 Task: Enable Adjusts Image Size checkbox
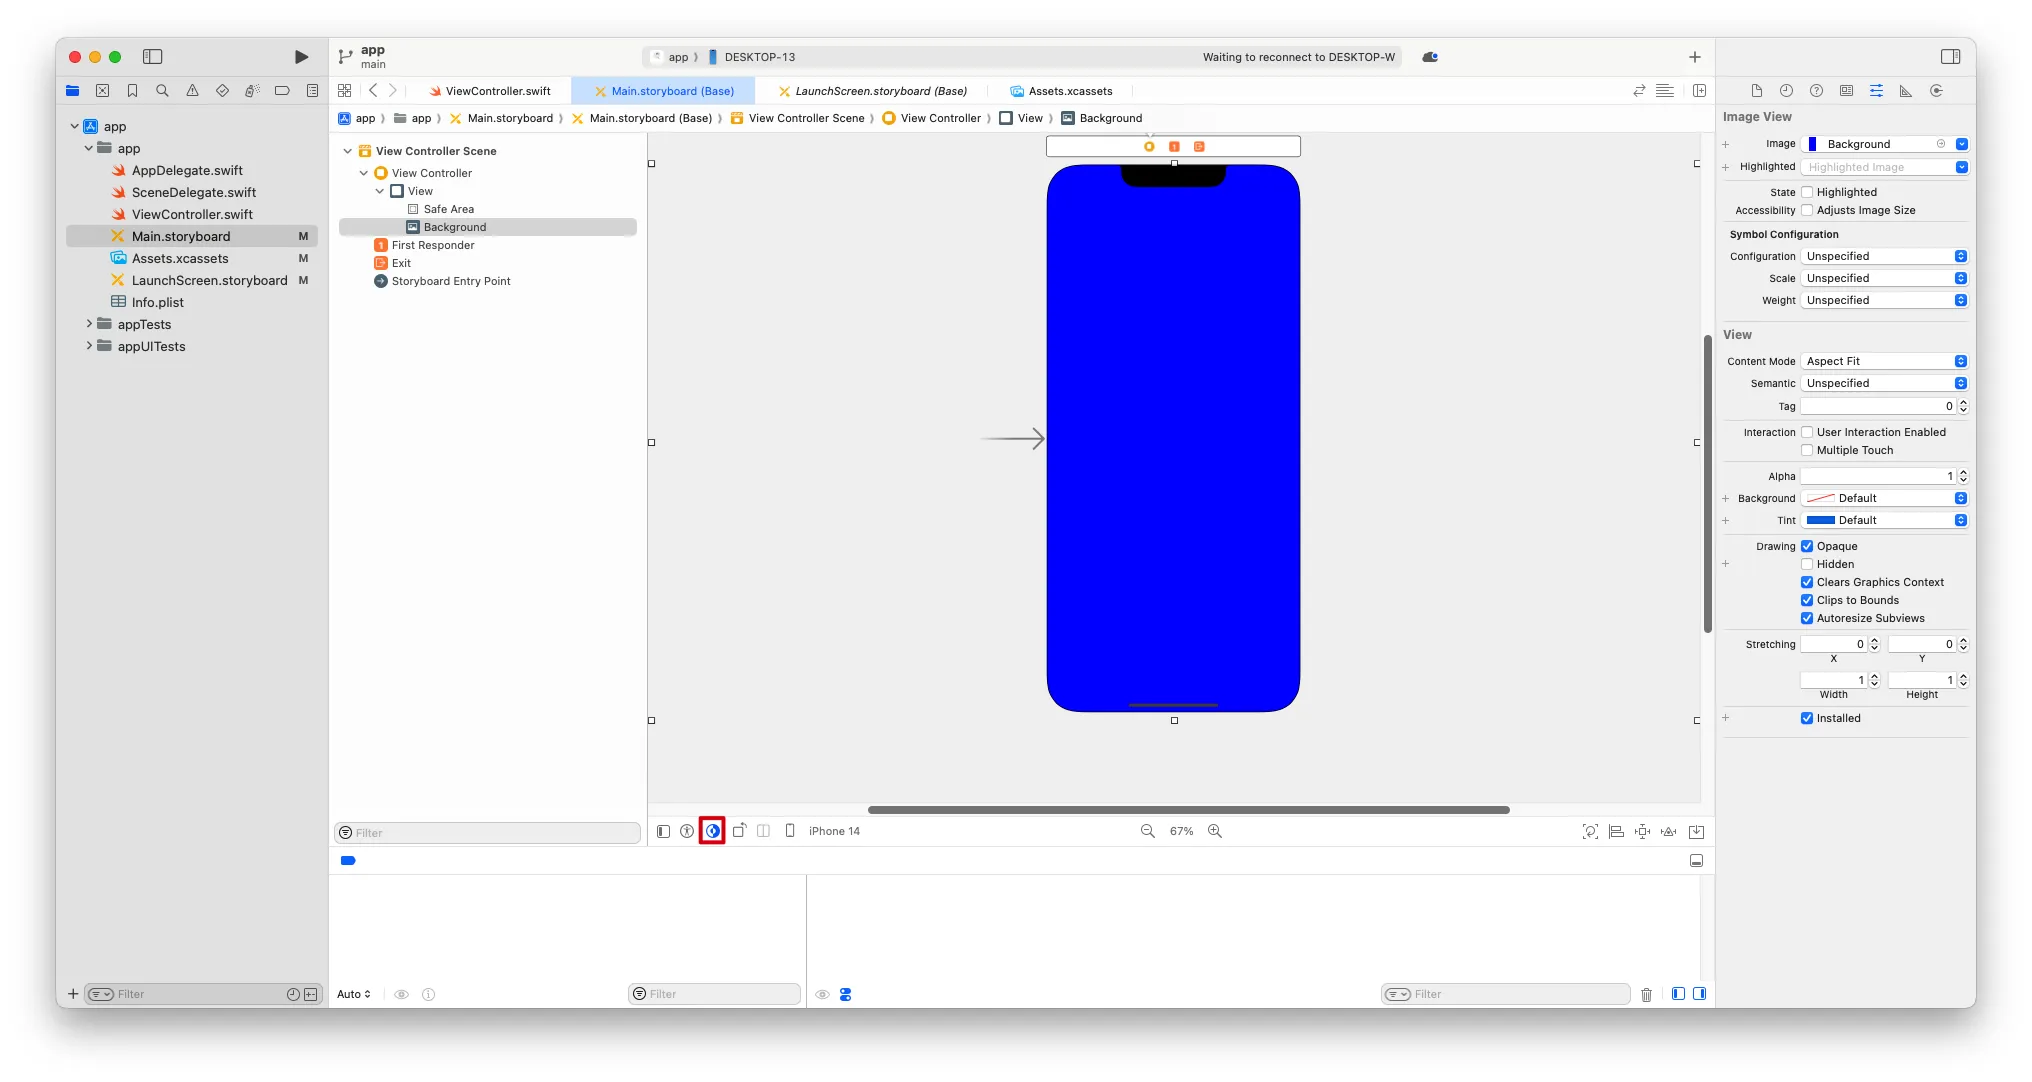click(1807, 210)
